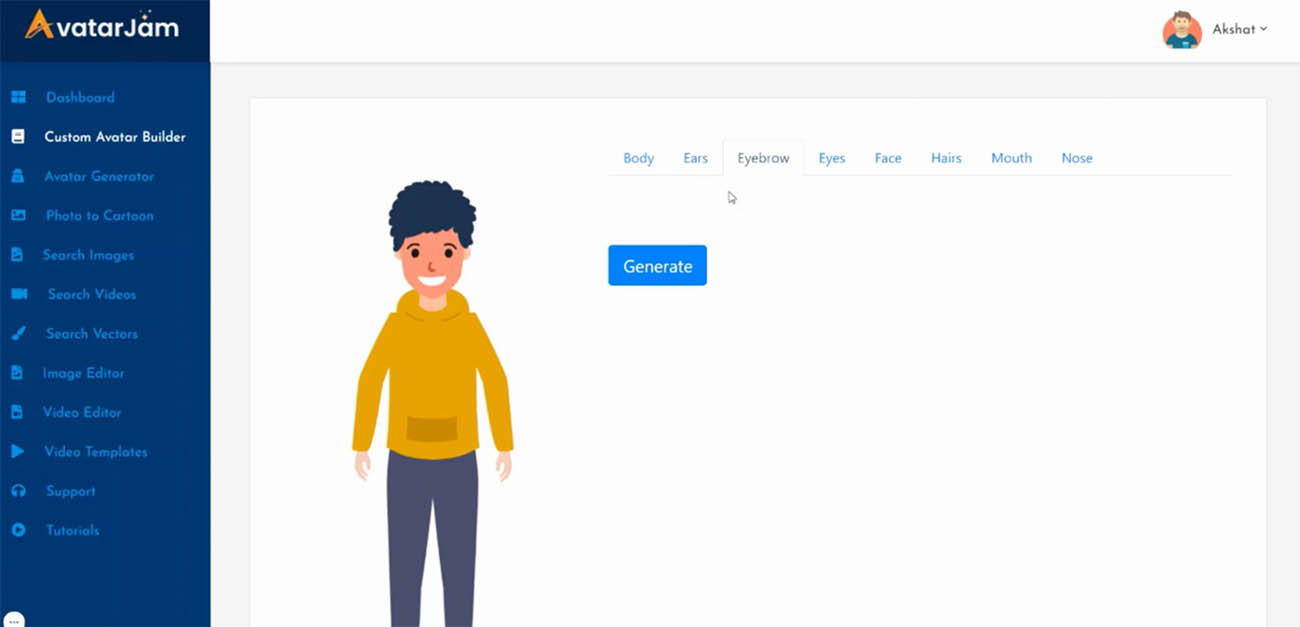Click the Akshat profile avatar picture
The image size is (1300, 627).
coord(1182,30)
